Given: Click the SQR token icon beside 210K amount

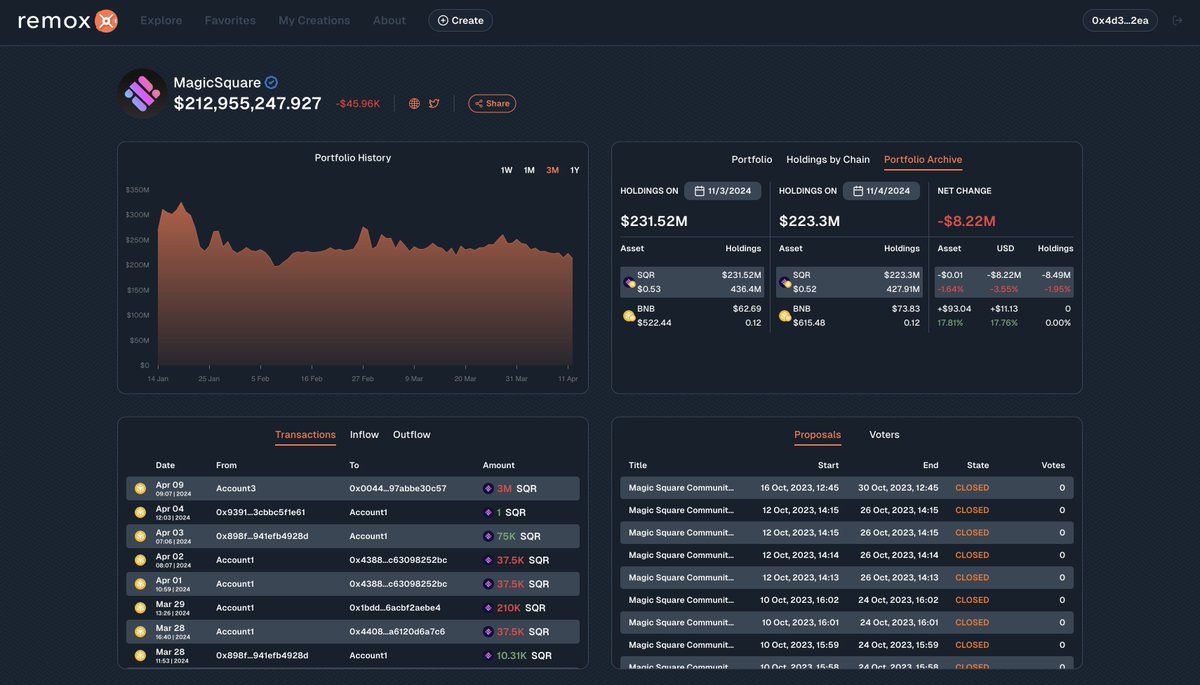Looking at the screenshot, I should [488, 607].
